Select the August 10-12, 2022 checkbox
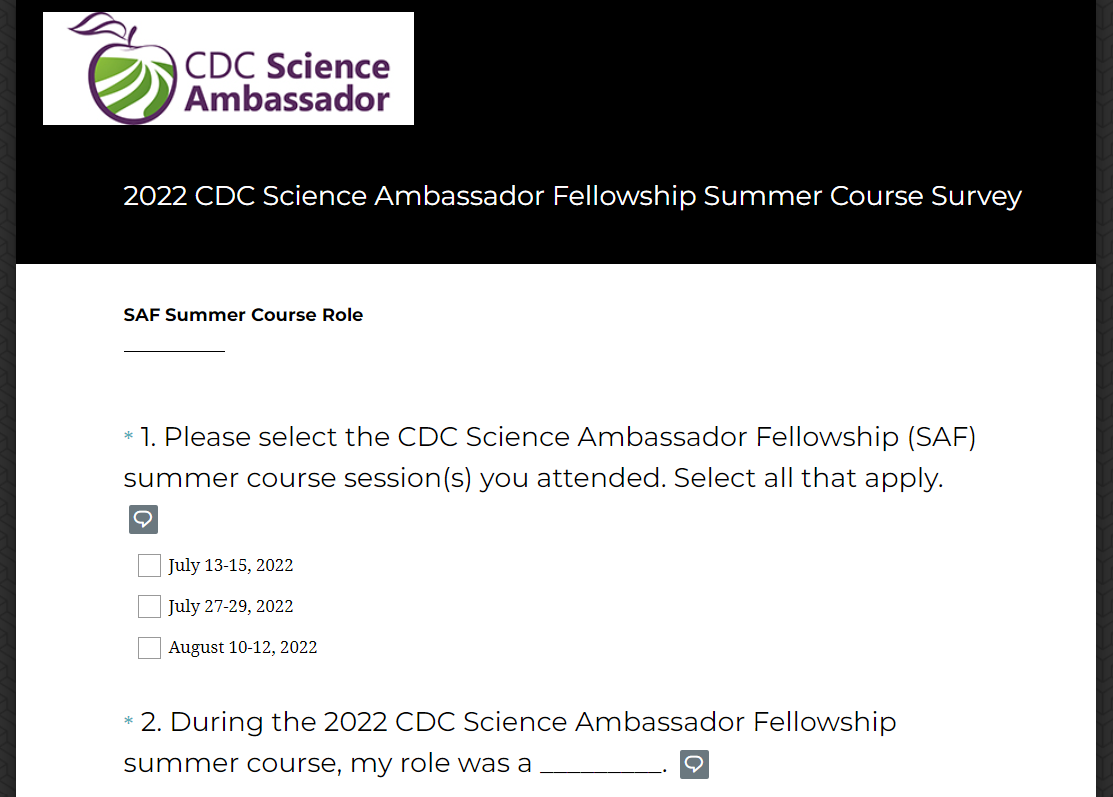The width and height of the screenshot is (1113, 797). click(x=149, y=648)
